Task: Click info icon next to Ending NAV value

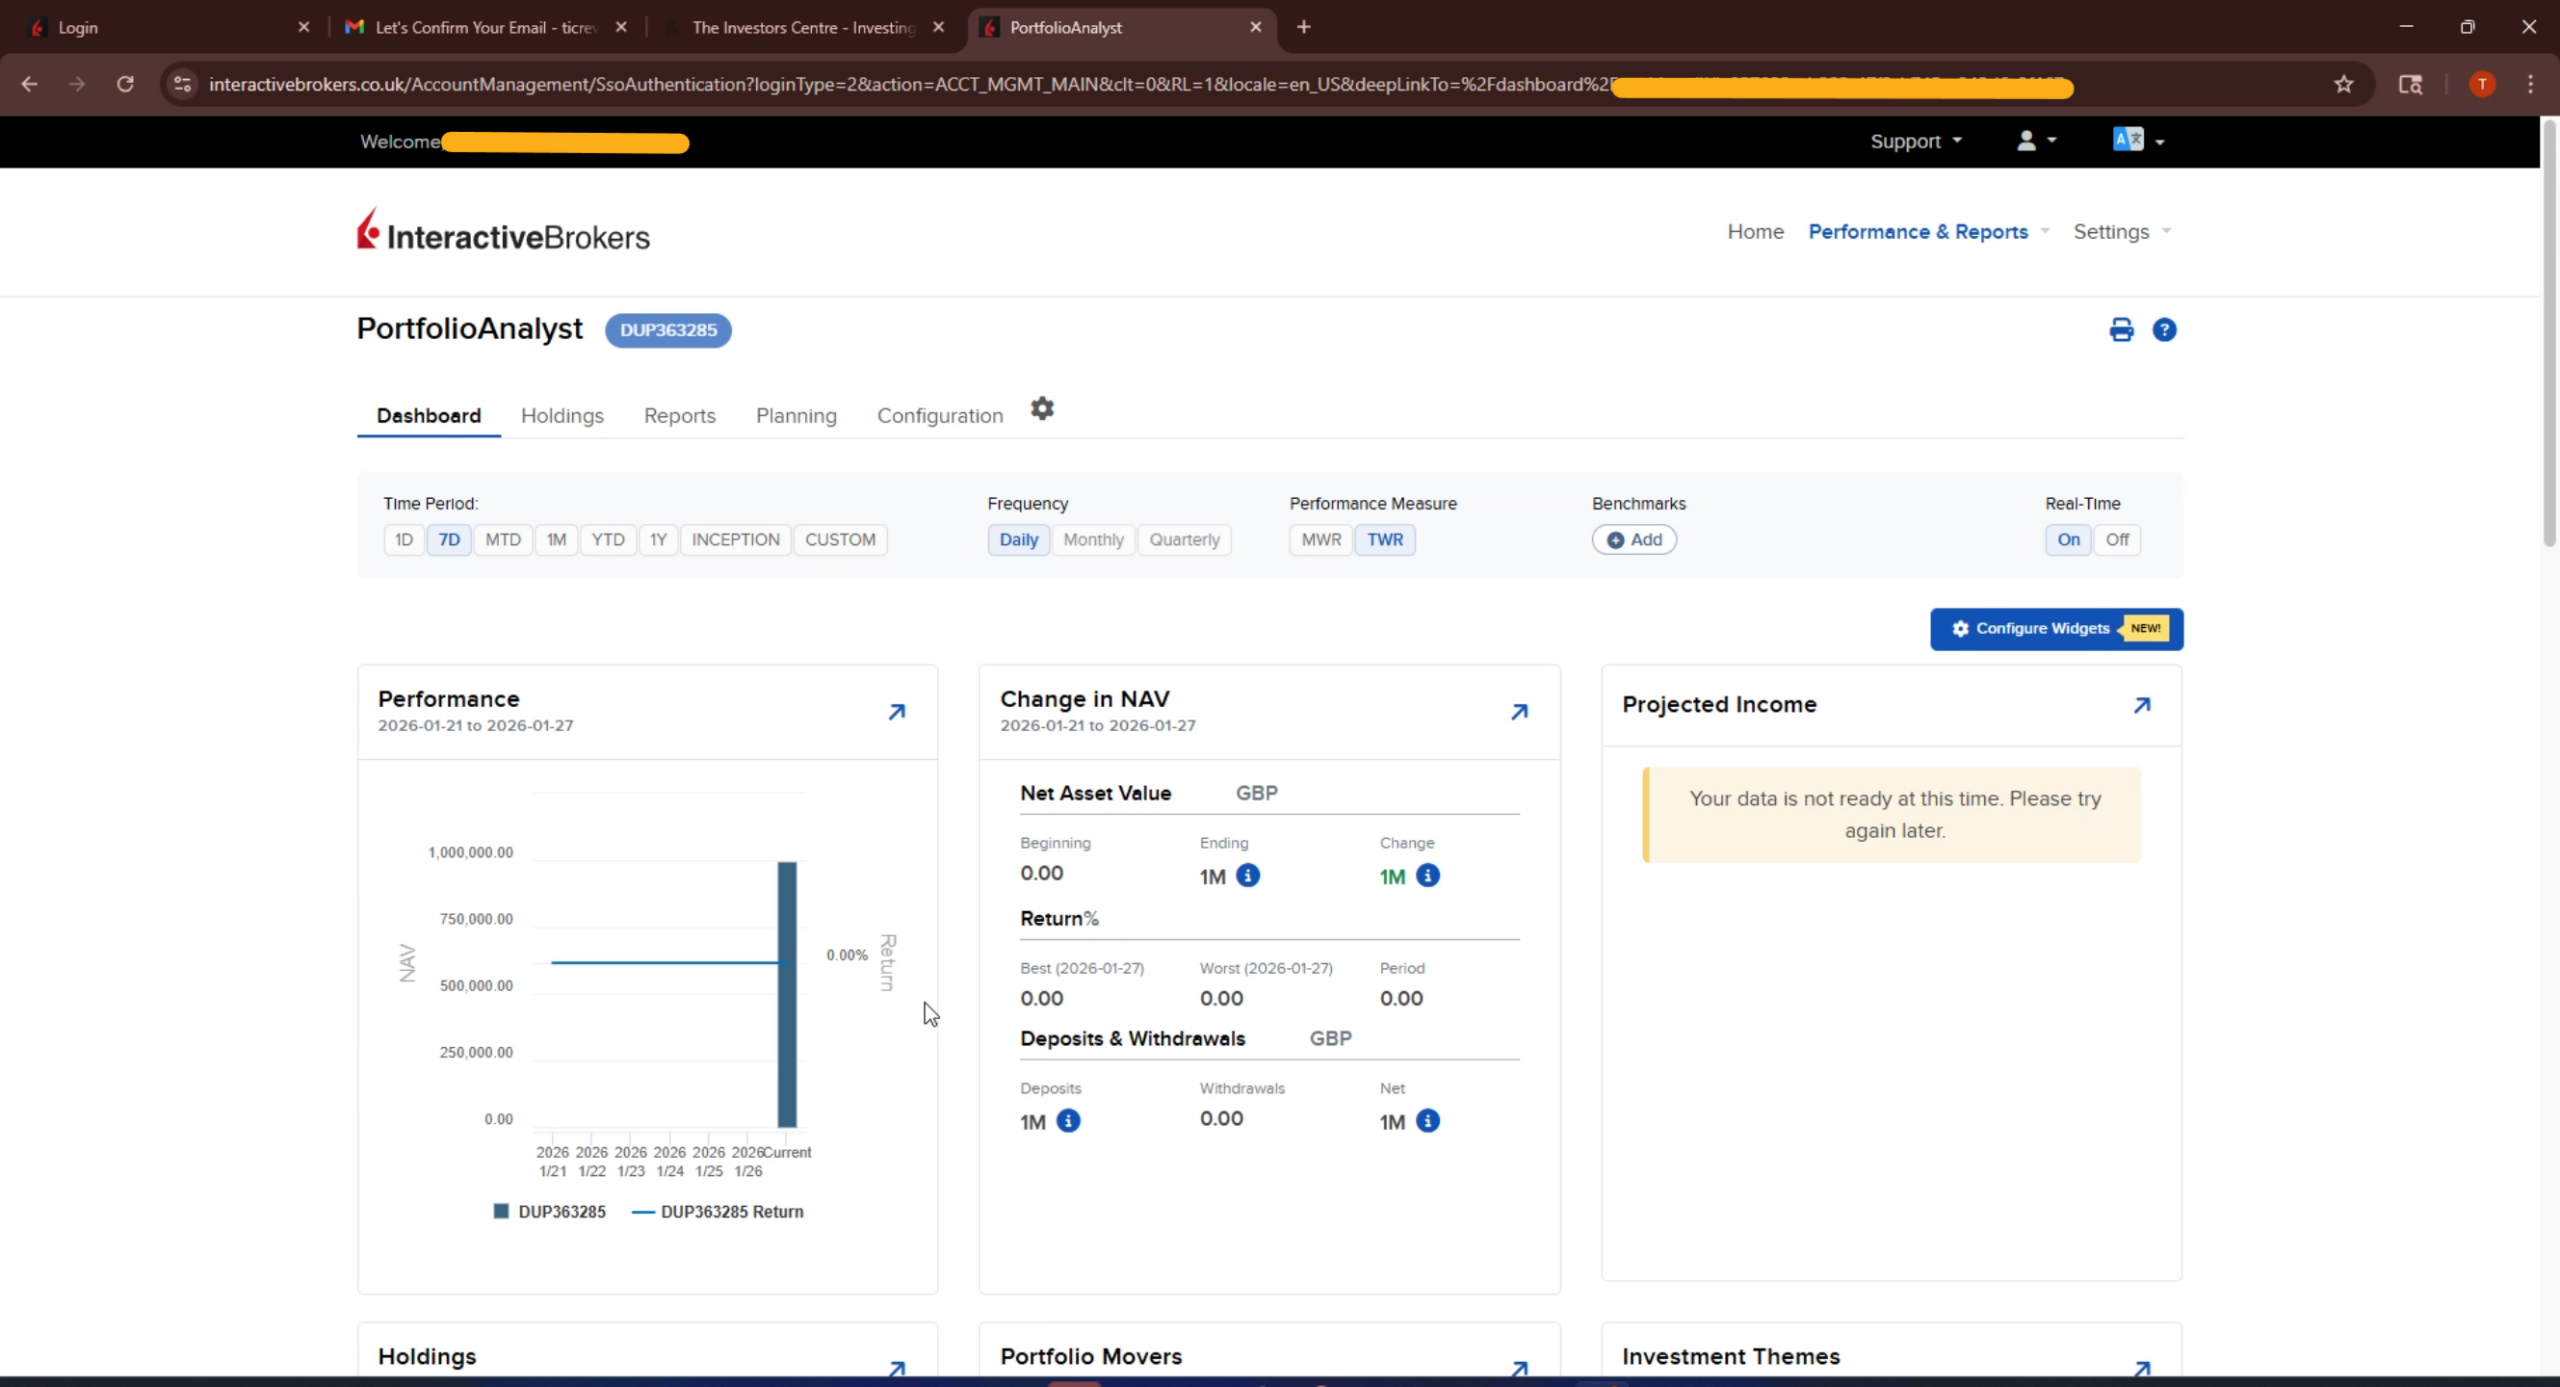Action: 1247,876
